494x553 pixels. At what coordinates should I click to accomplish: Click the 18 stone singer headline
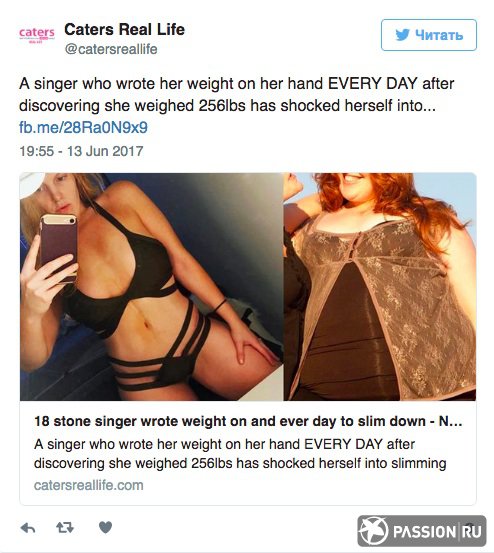[x=248, y=421]
